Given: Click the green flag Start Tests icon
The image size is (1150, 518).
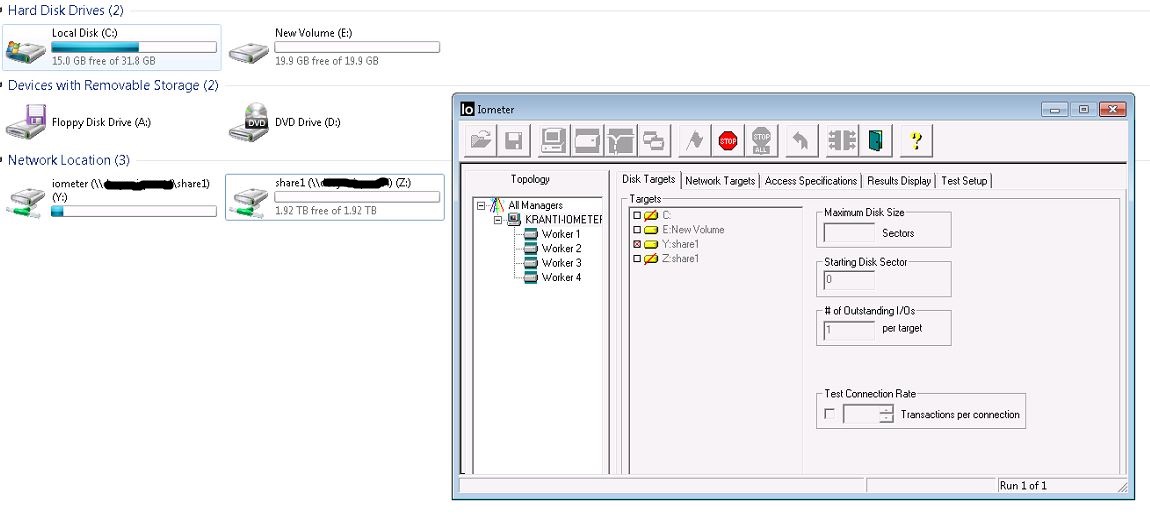Looking at the screenshot, I should click(x=694, y=140).
